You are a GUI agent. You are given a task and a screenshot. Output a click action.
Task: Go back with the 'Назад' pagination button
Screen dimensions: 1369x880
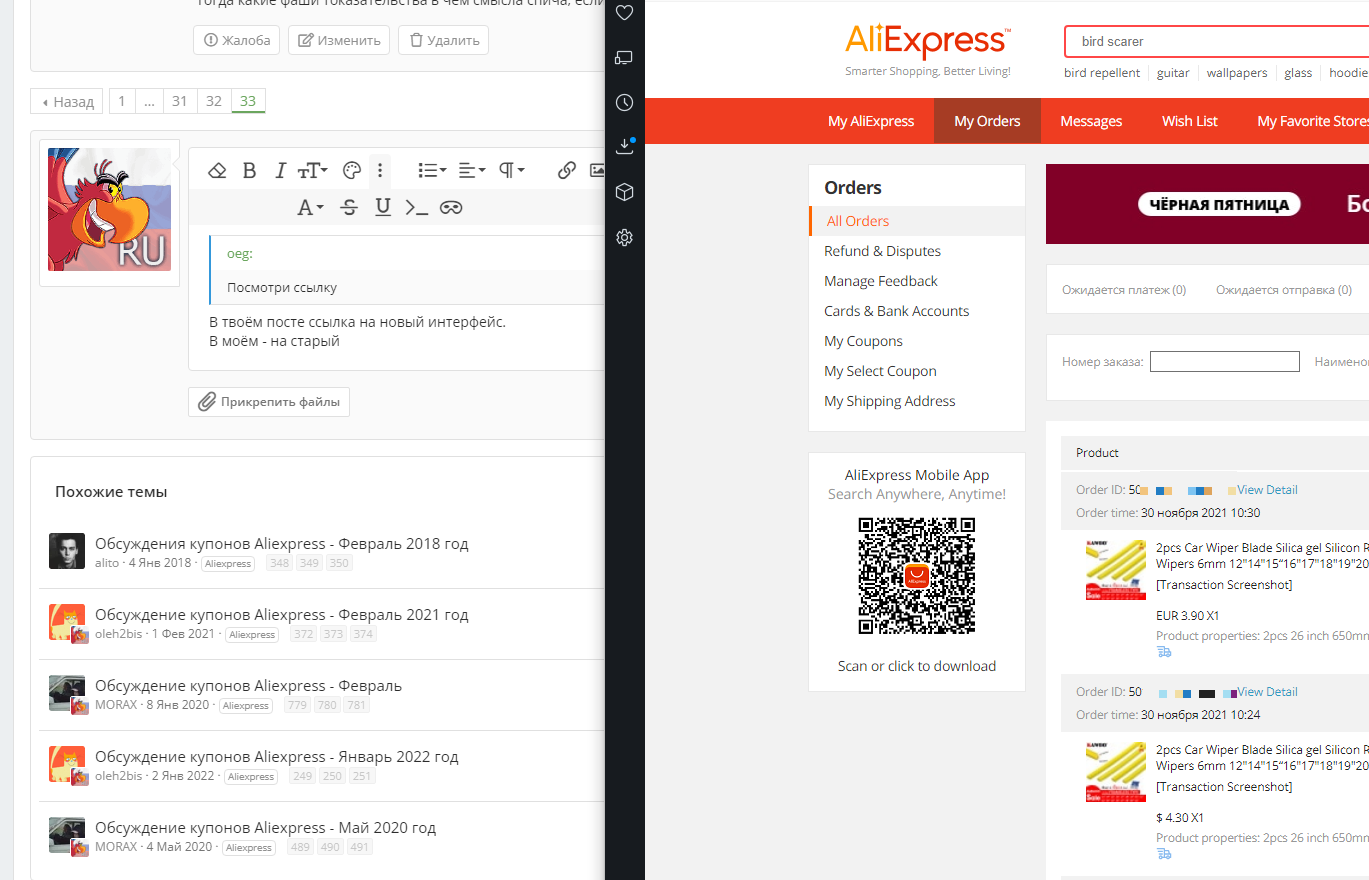(x=67, y=101)
